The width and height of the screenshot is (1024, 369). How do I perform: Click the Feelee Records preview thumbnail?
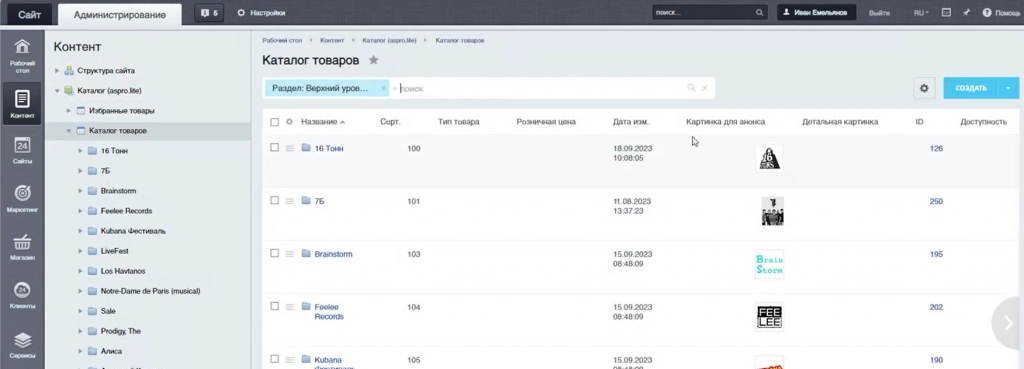[769, 317]
